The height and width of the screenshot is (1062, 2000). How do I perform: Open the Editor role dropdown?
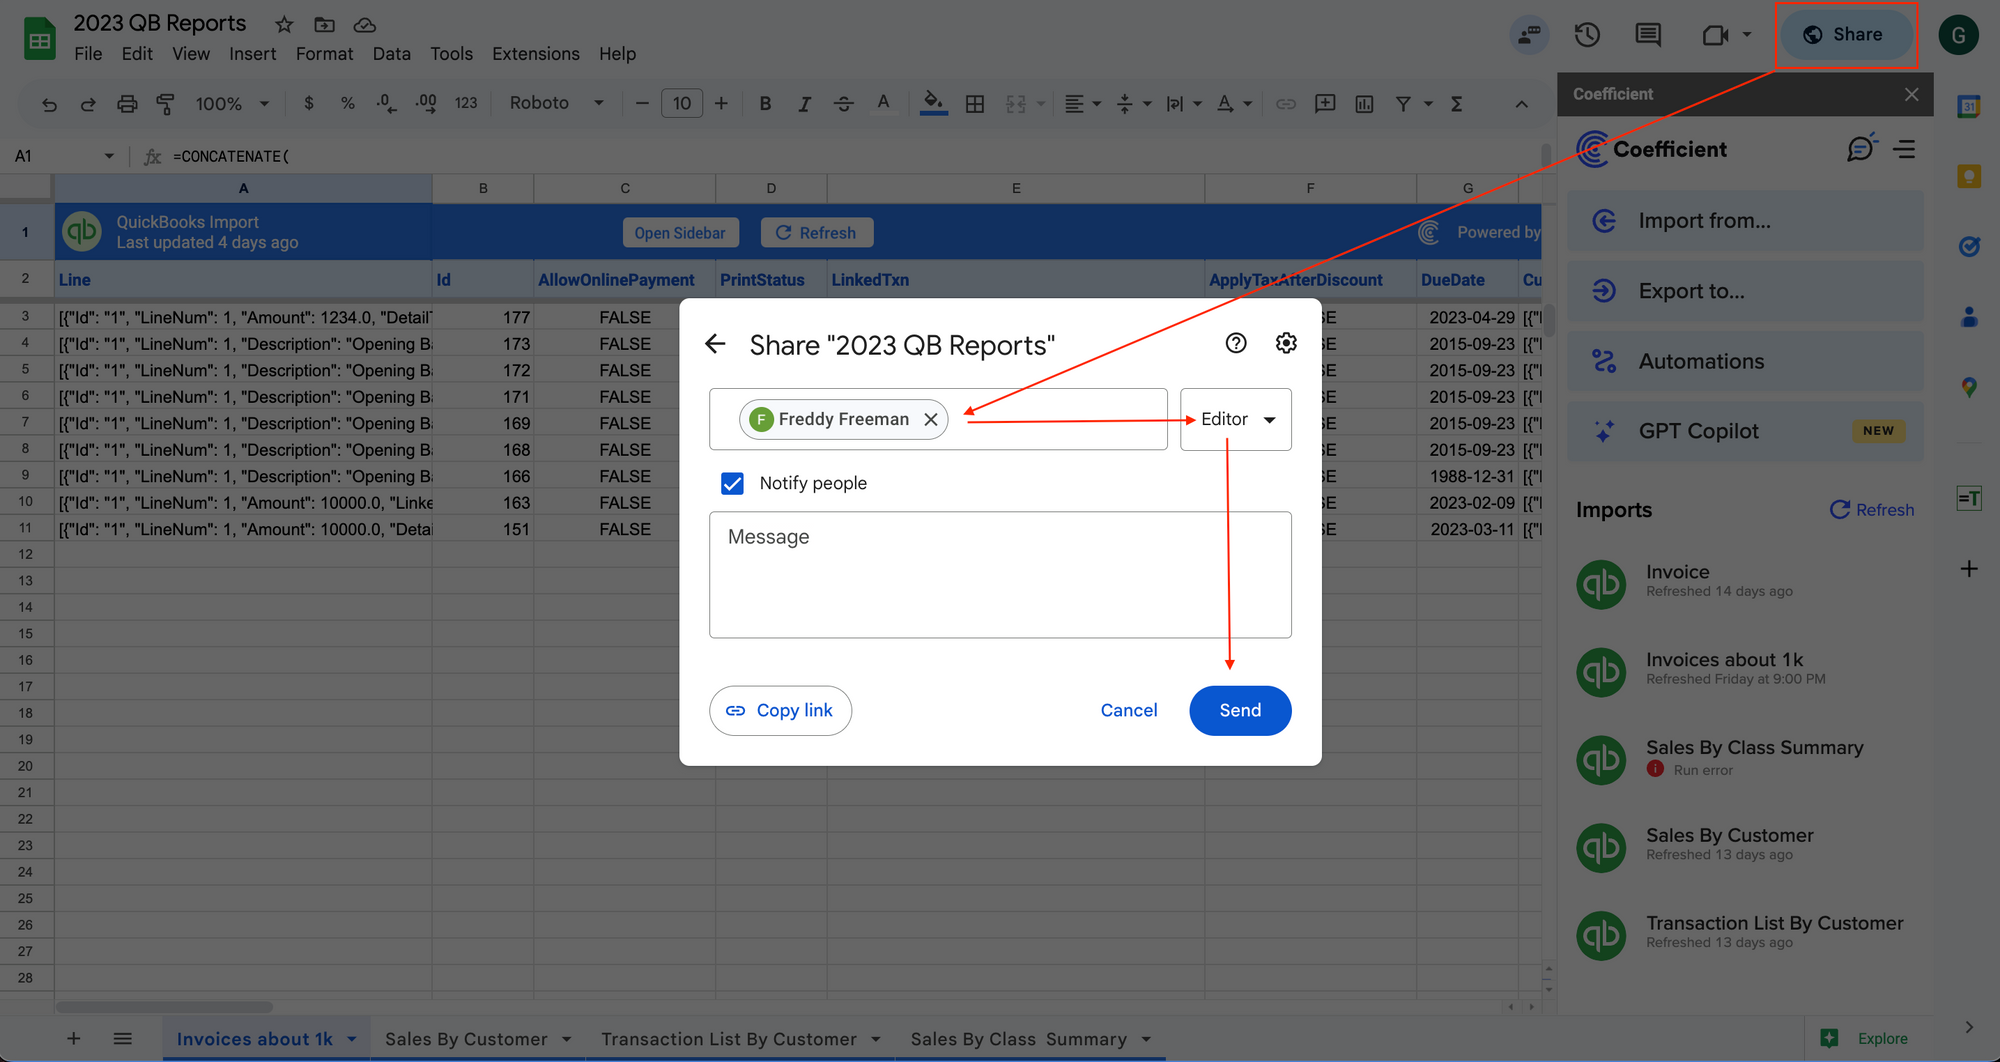[x=1236, y=419]
